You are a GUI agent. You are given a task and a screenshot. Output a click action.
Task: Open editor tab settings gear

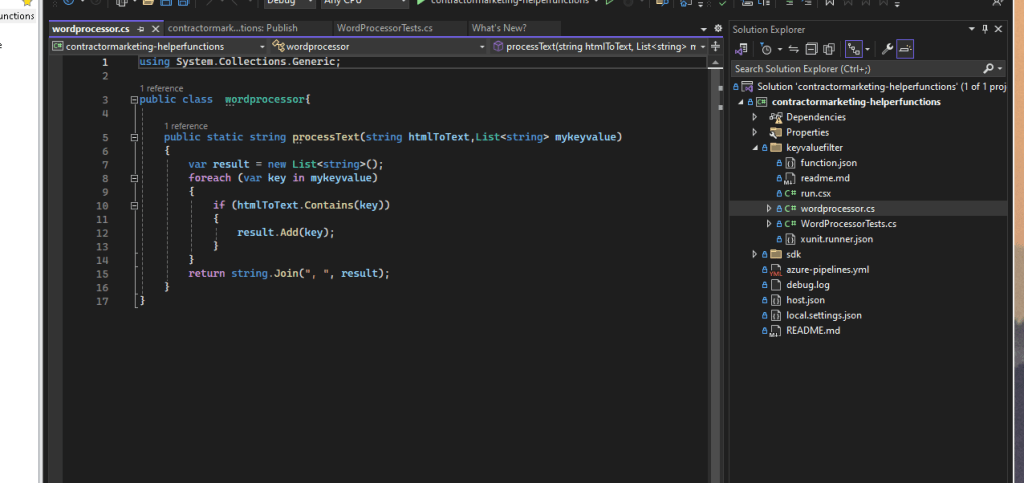718,29
